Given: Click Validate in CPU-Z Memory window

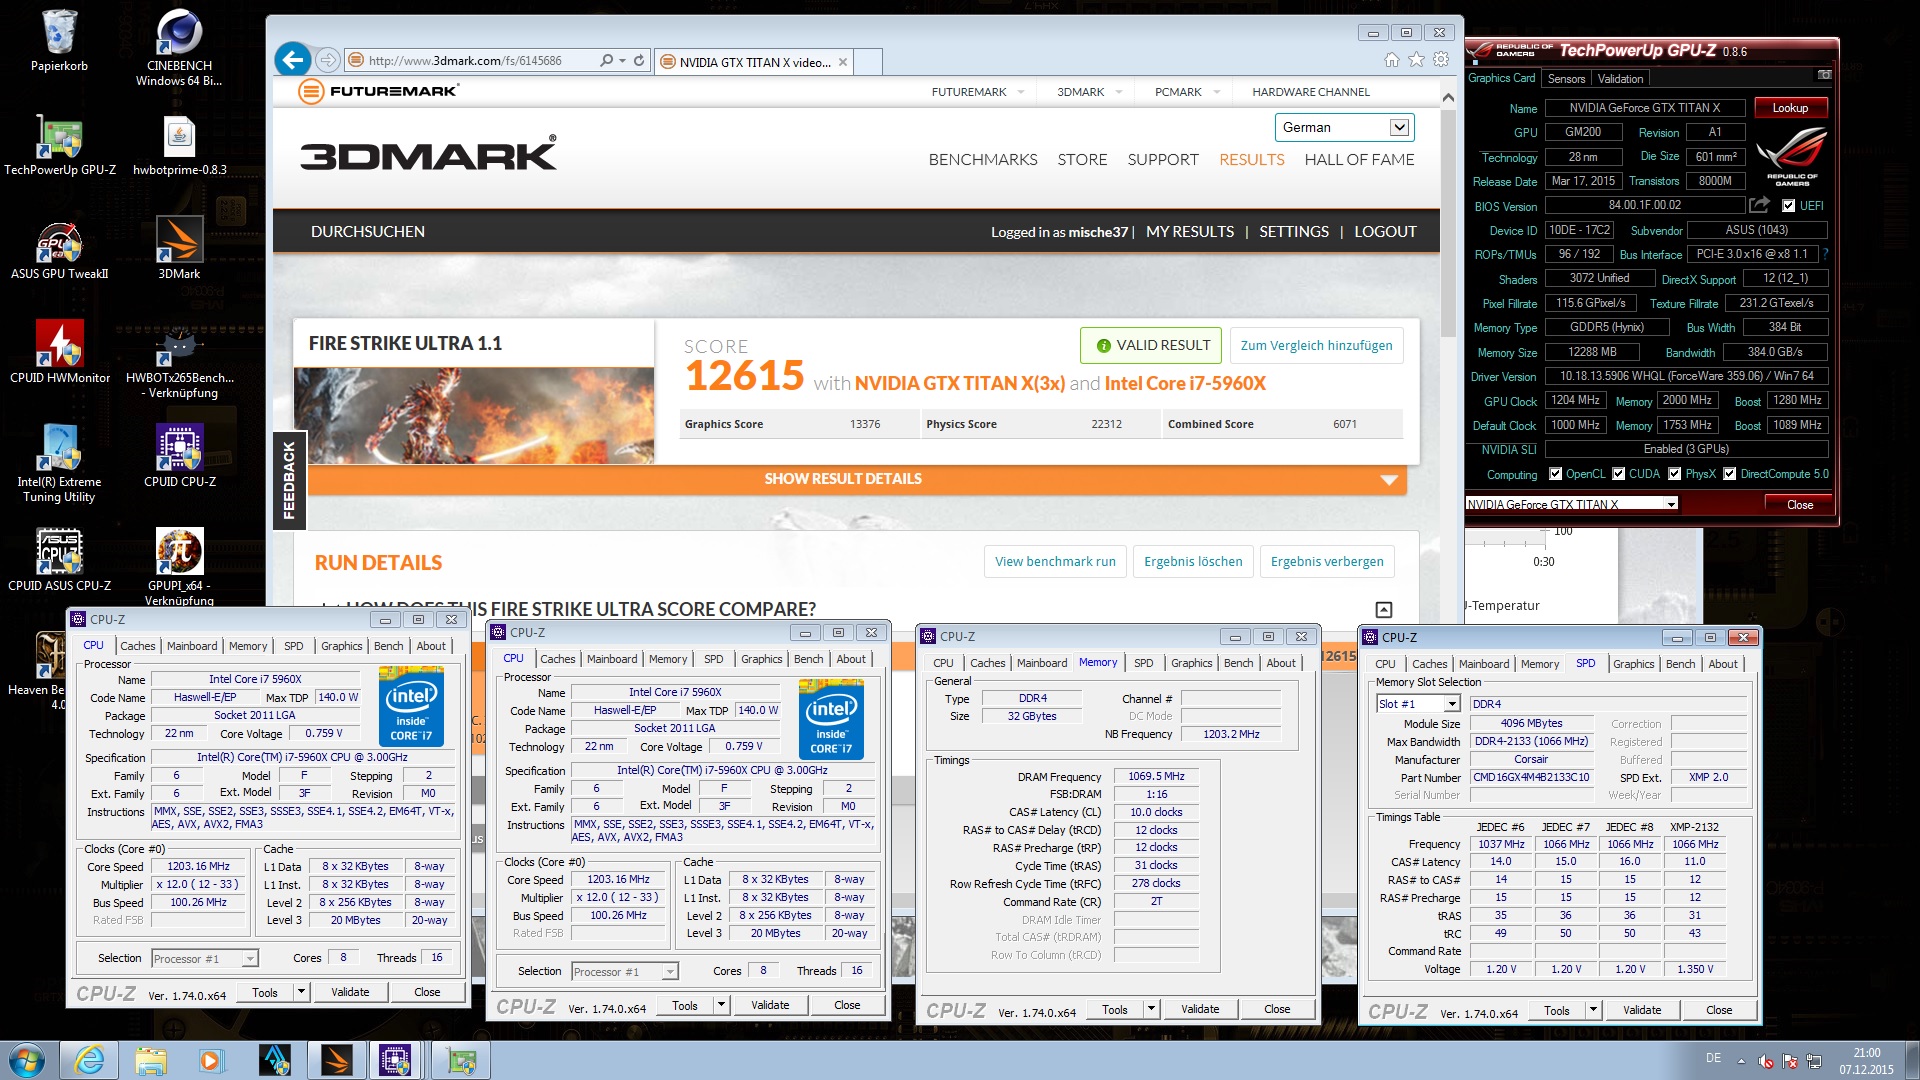Looking at the screenshot, I should click(x=1200, y=1009).
